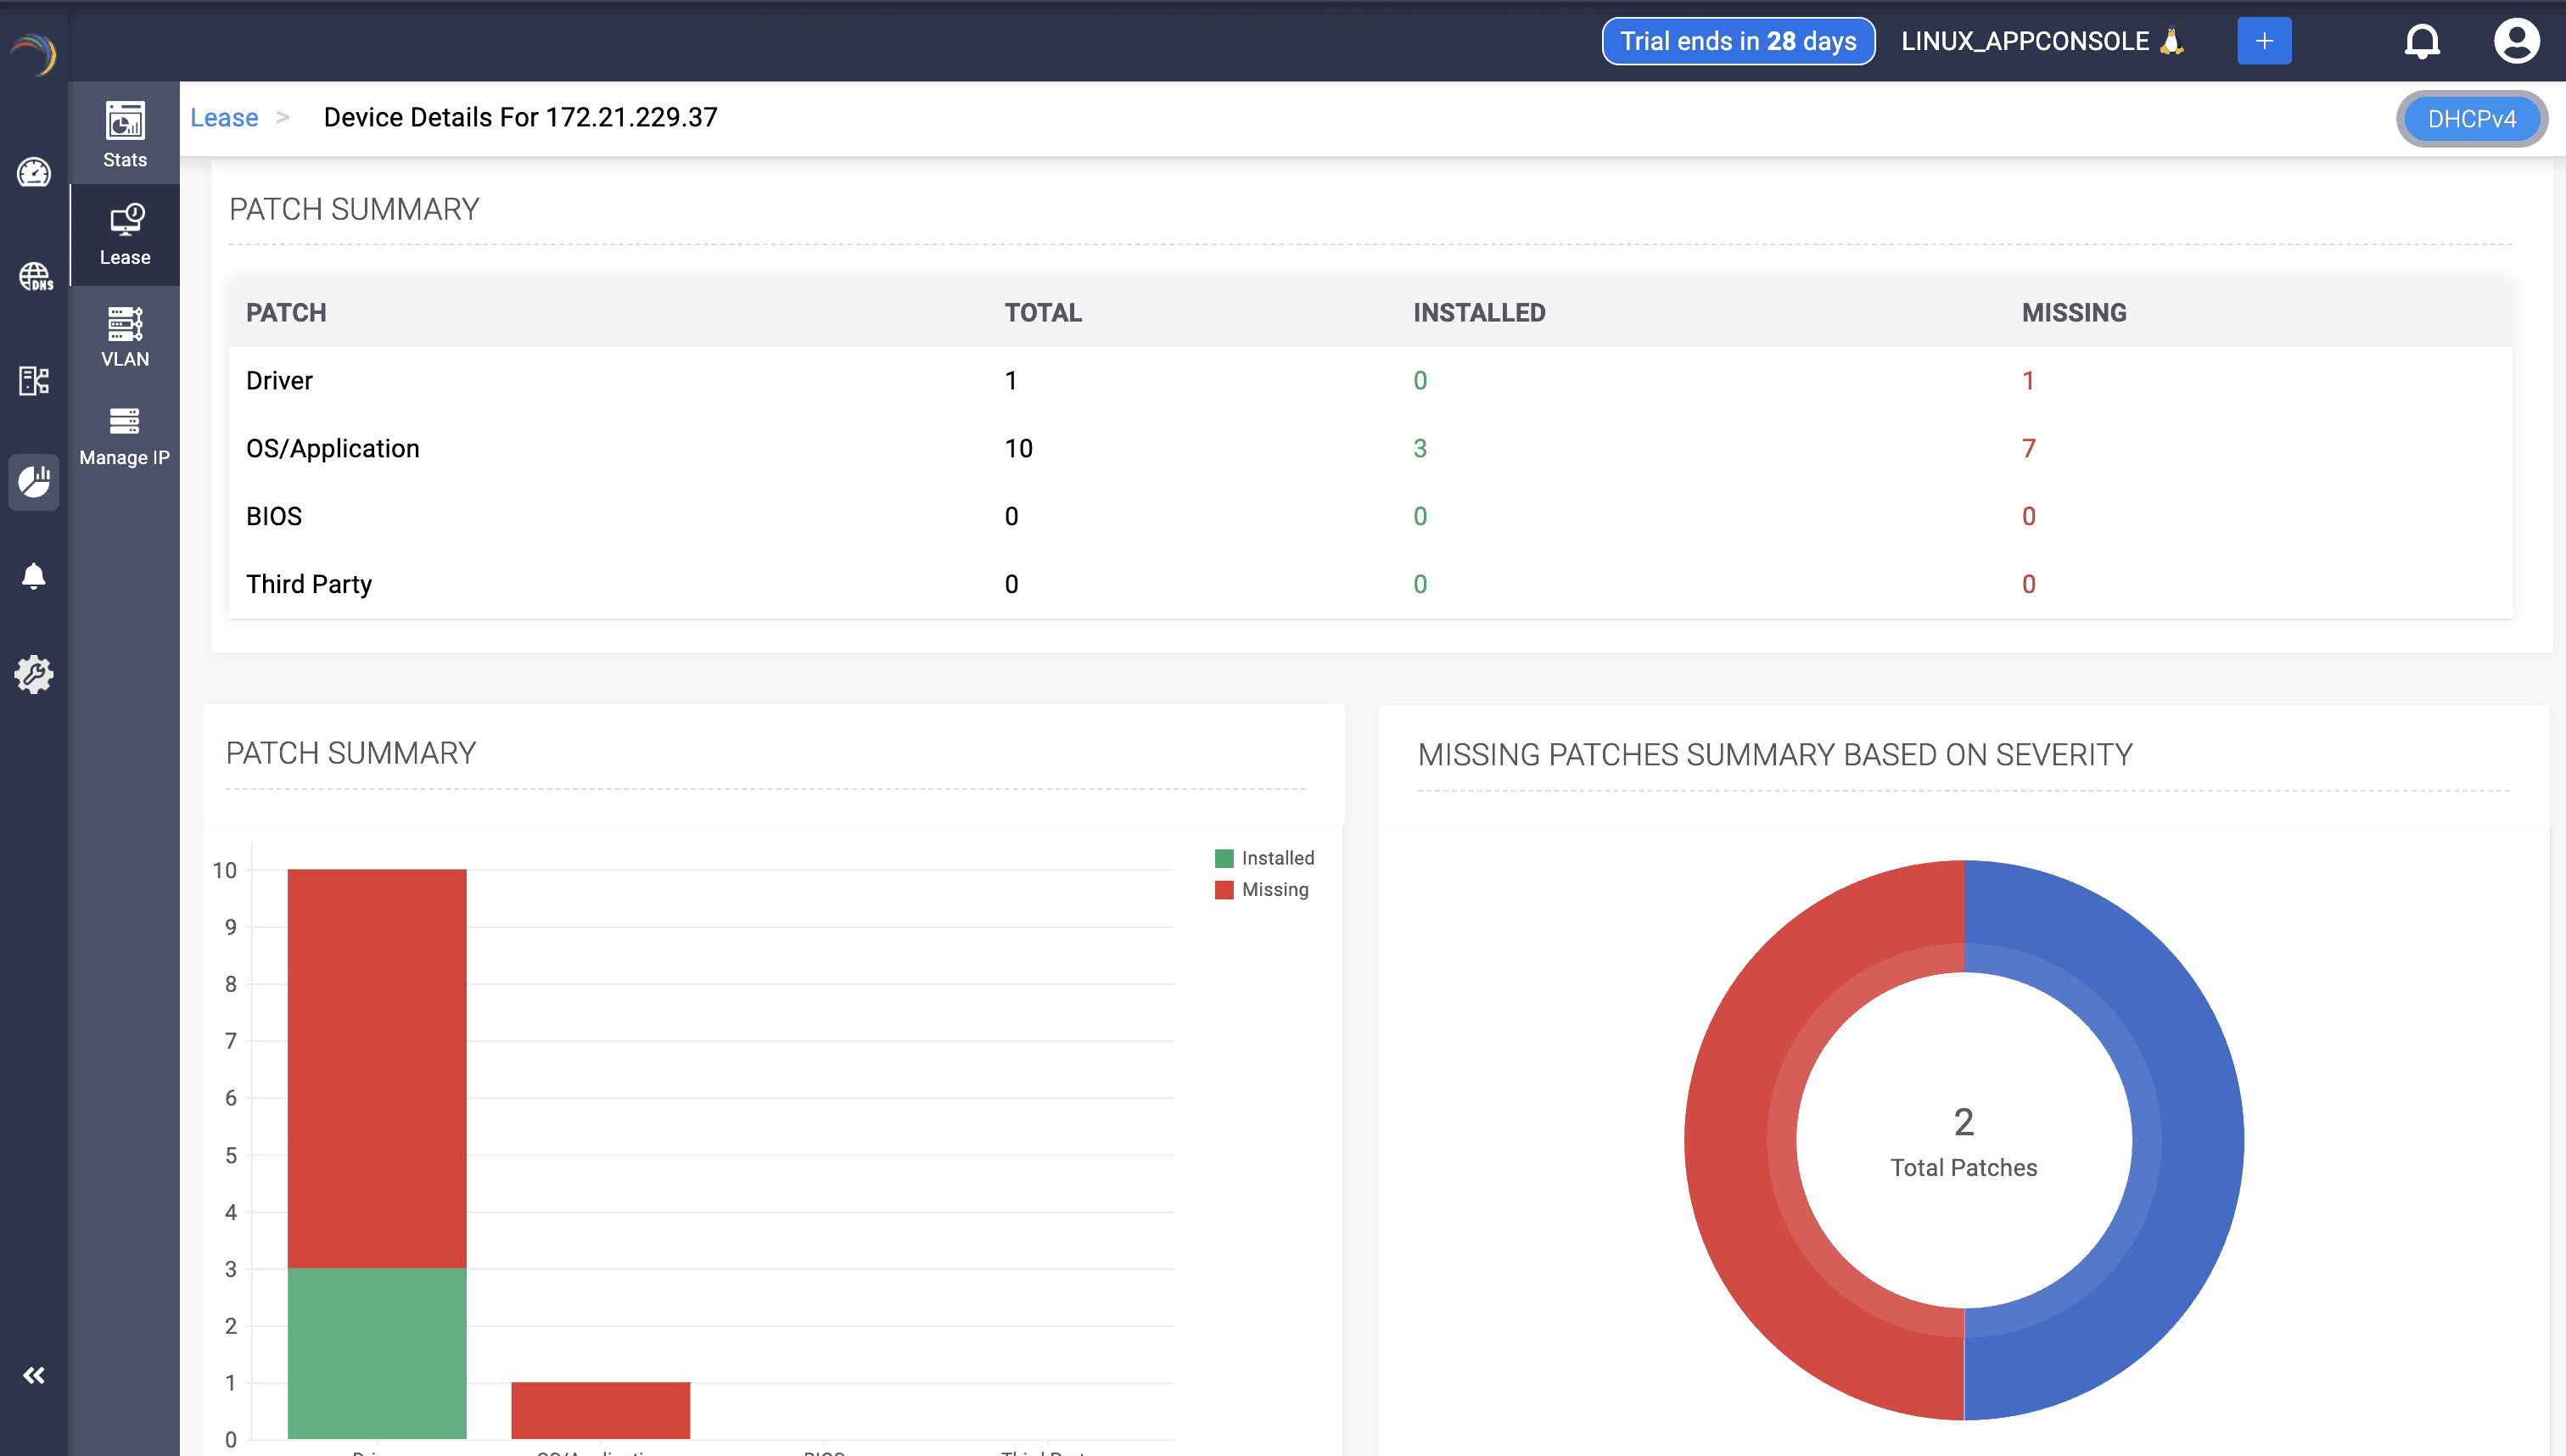Open the Manage IP tab

click(x=125, y=436)
